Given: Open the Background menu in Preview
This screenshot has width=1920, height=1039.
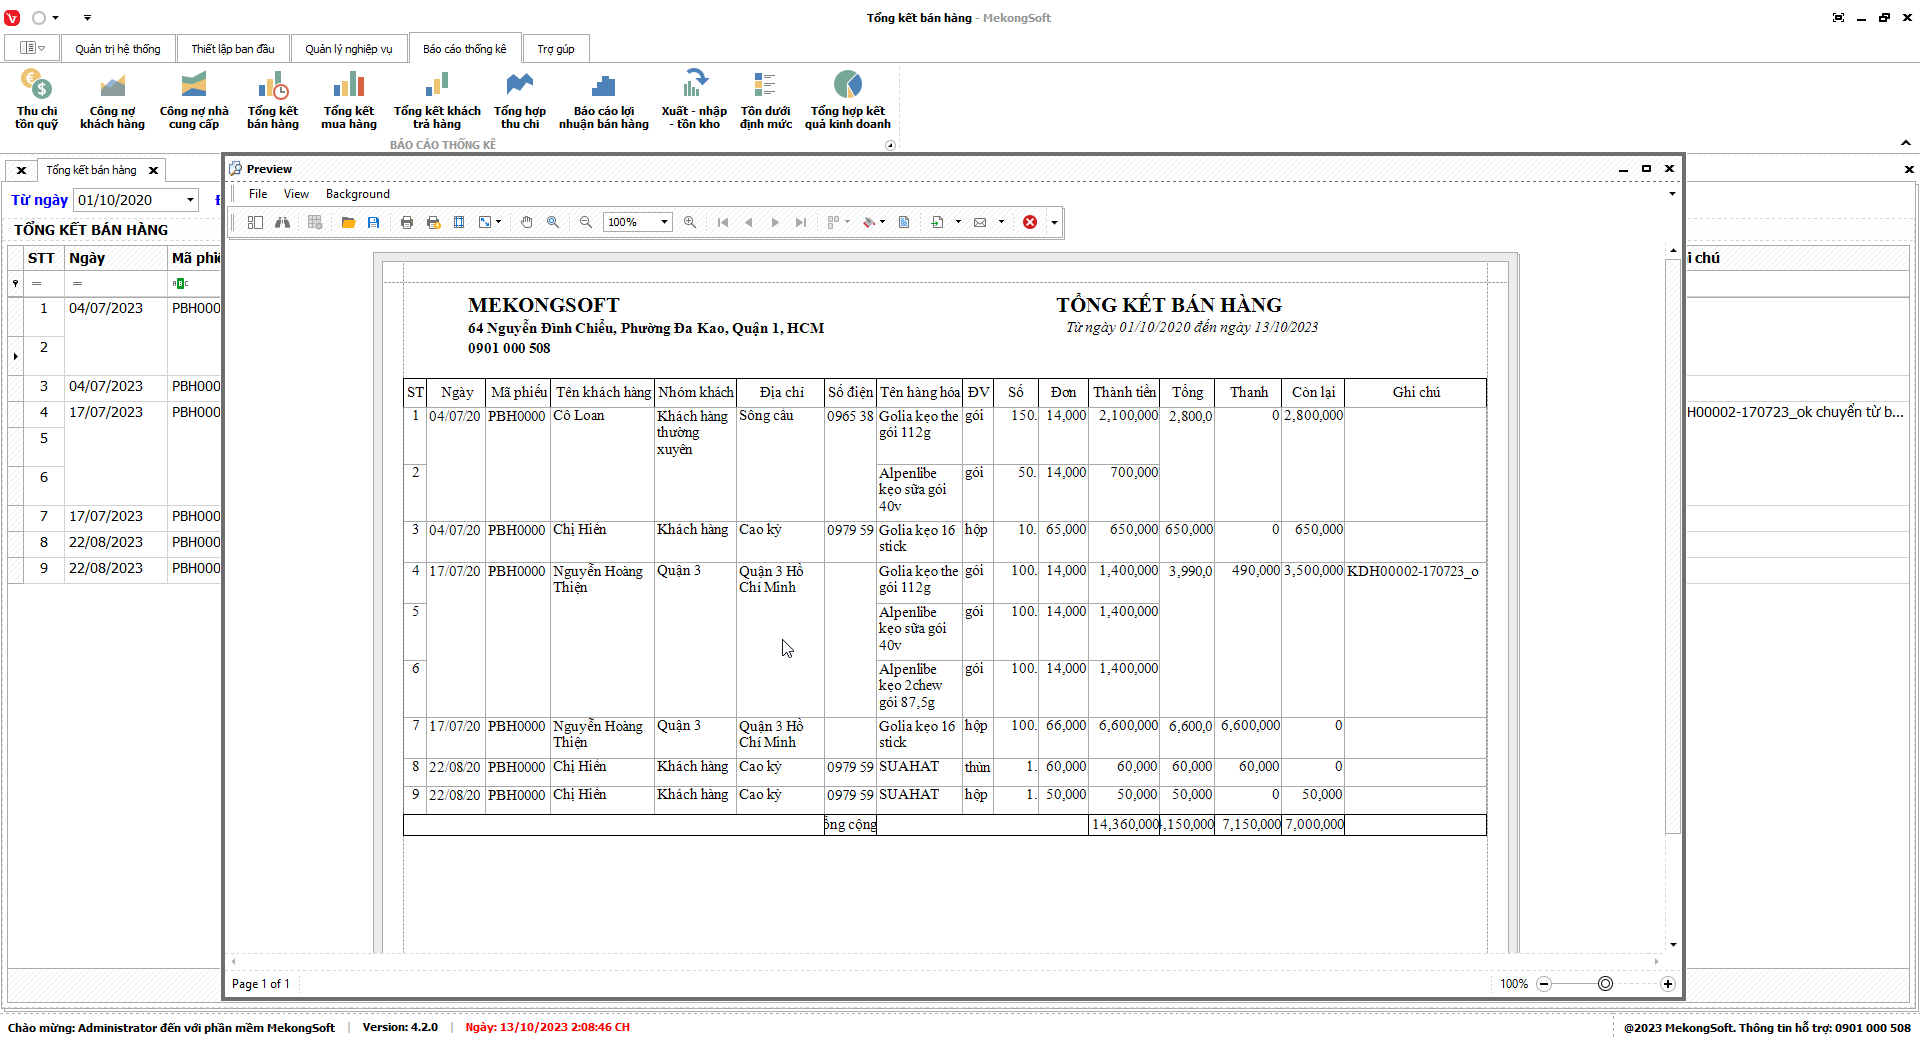Looking at the screenshot, I should [x=357, y=194].
